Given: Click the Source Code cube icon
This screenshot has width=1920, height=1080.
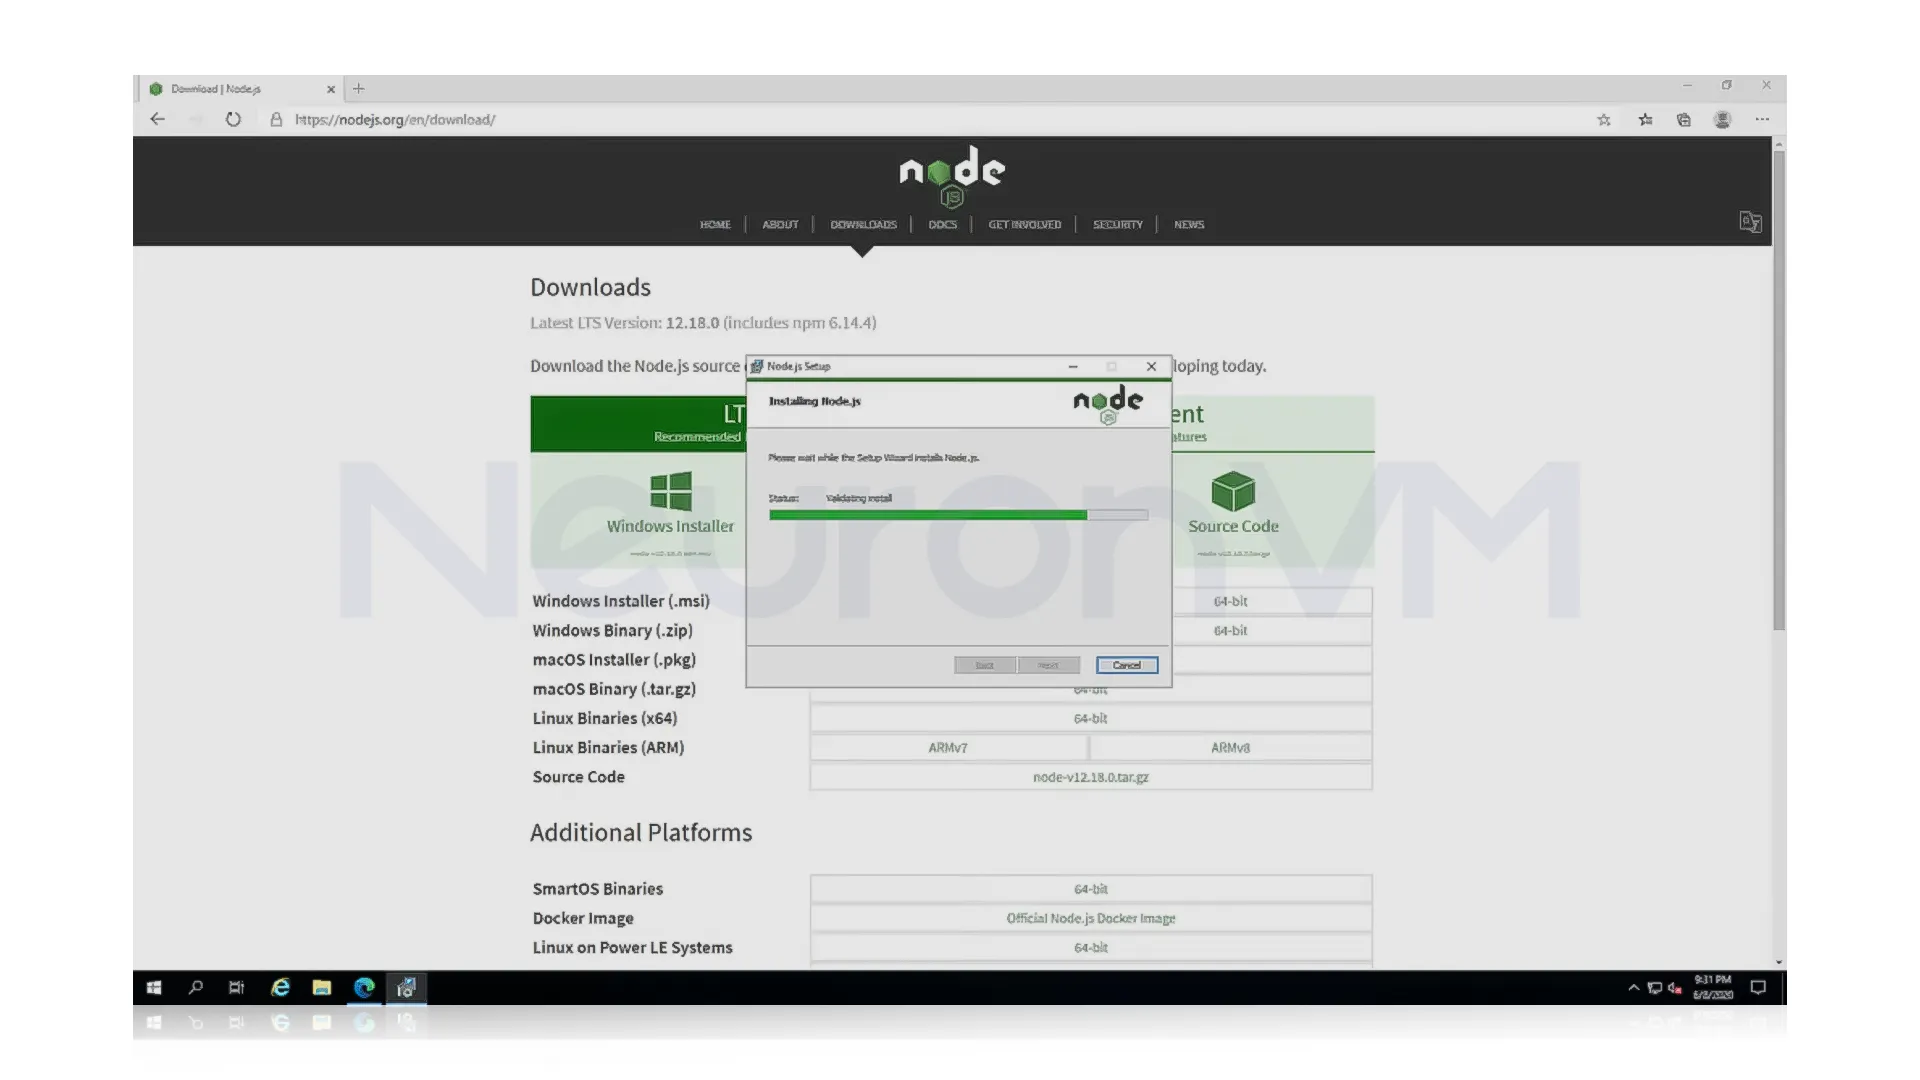Looking at the screenshot, I should (1233, 492).
